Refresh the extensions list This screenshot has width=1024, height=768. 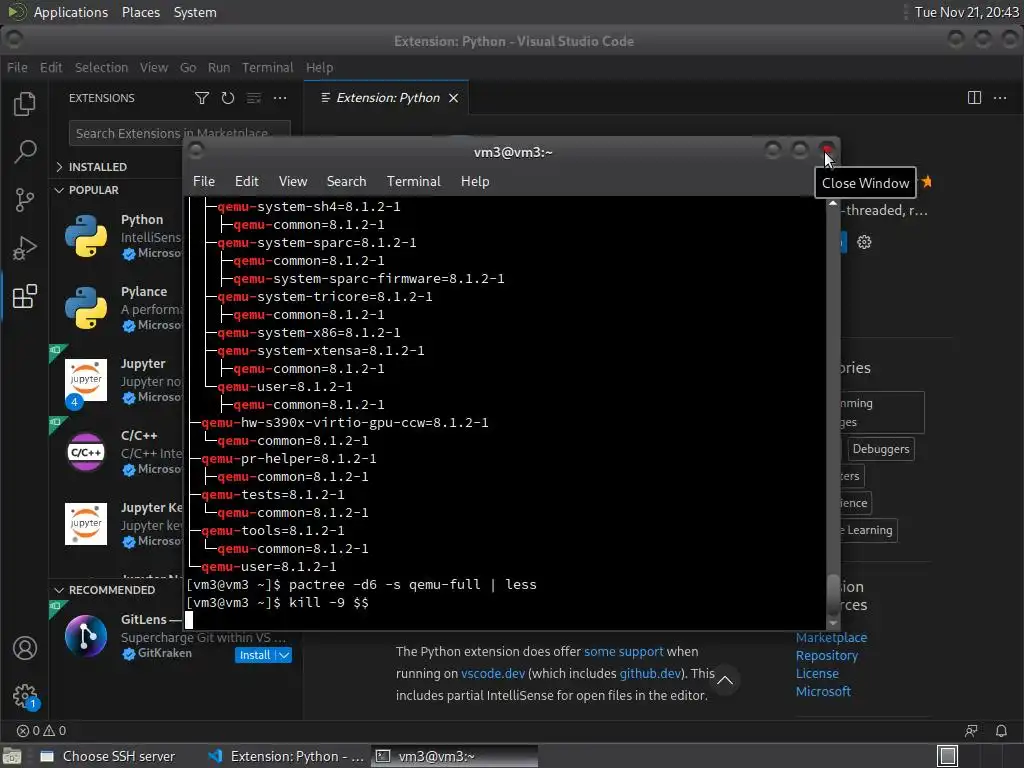(227, 98)
